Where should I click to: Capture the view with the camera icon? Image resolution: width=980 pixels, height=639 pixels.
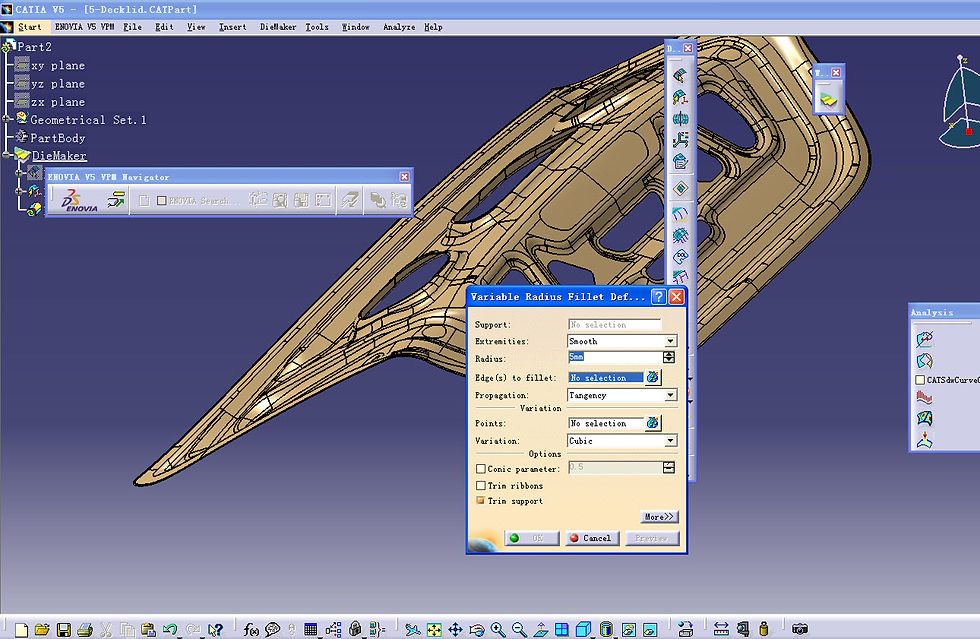(799, 629)
